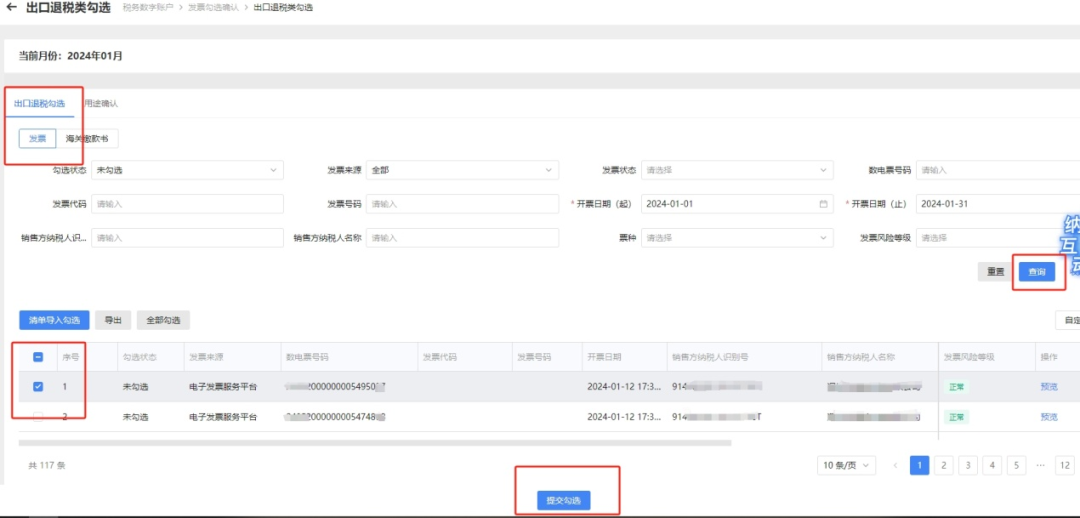Toggle select-all checkbox in table header

point(38,356)
